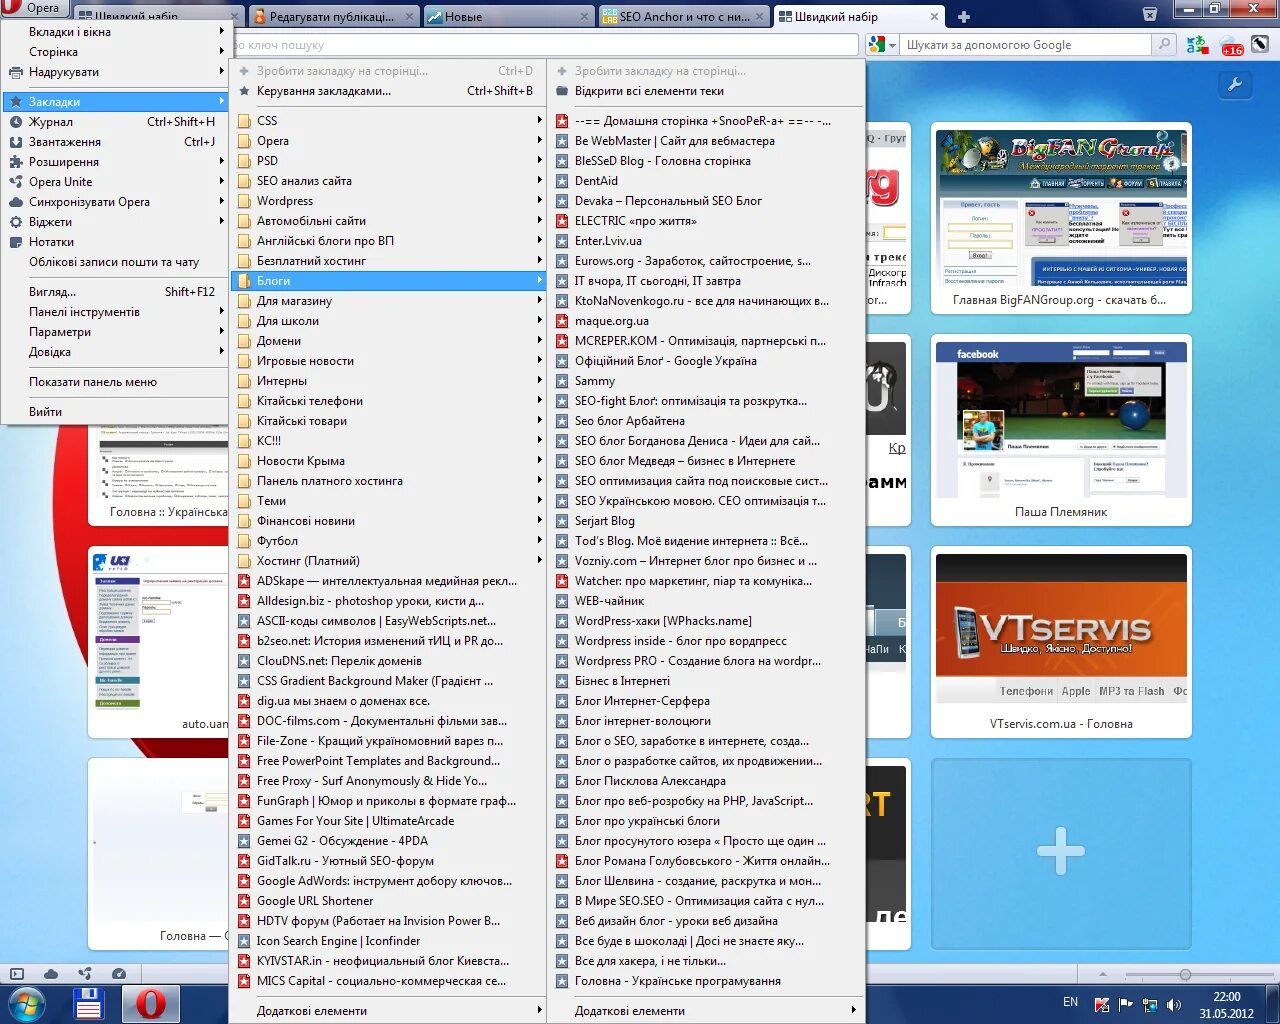Open Windows Start menu
The height and width of the screenshot is (1024, 1280).
pos(27,1004)
